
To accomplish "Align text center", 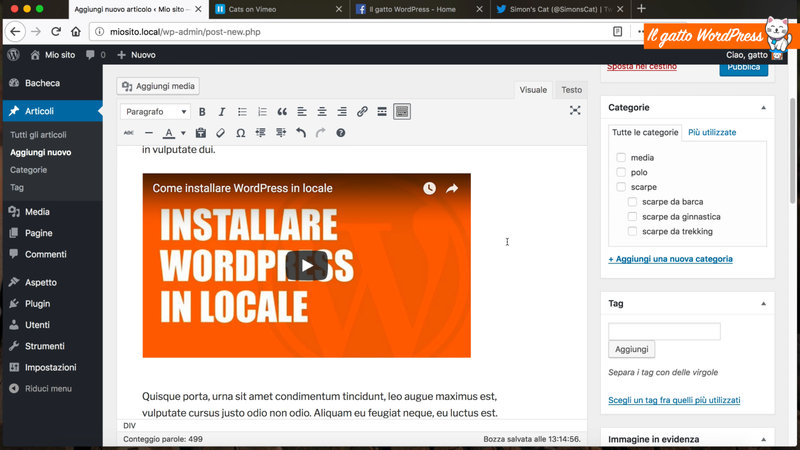I will click(x=322, y=112).
